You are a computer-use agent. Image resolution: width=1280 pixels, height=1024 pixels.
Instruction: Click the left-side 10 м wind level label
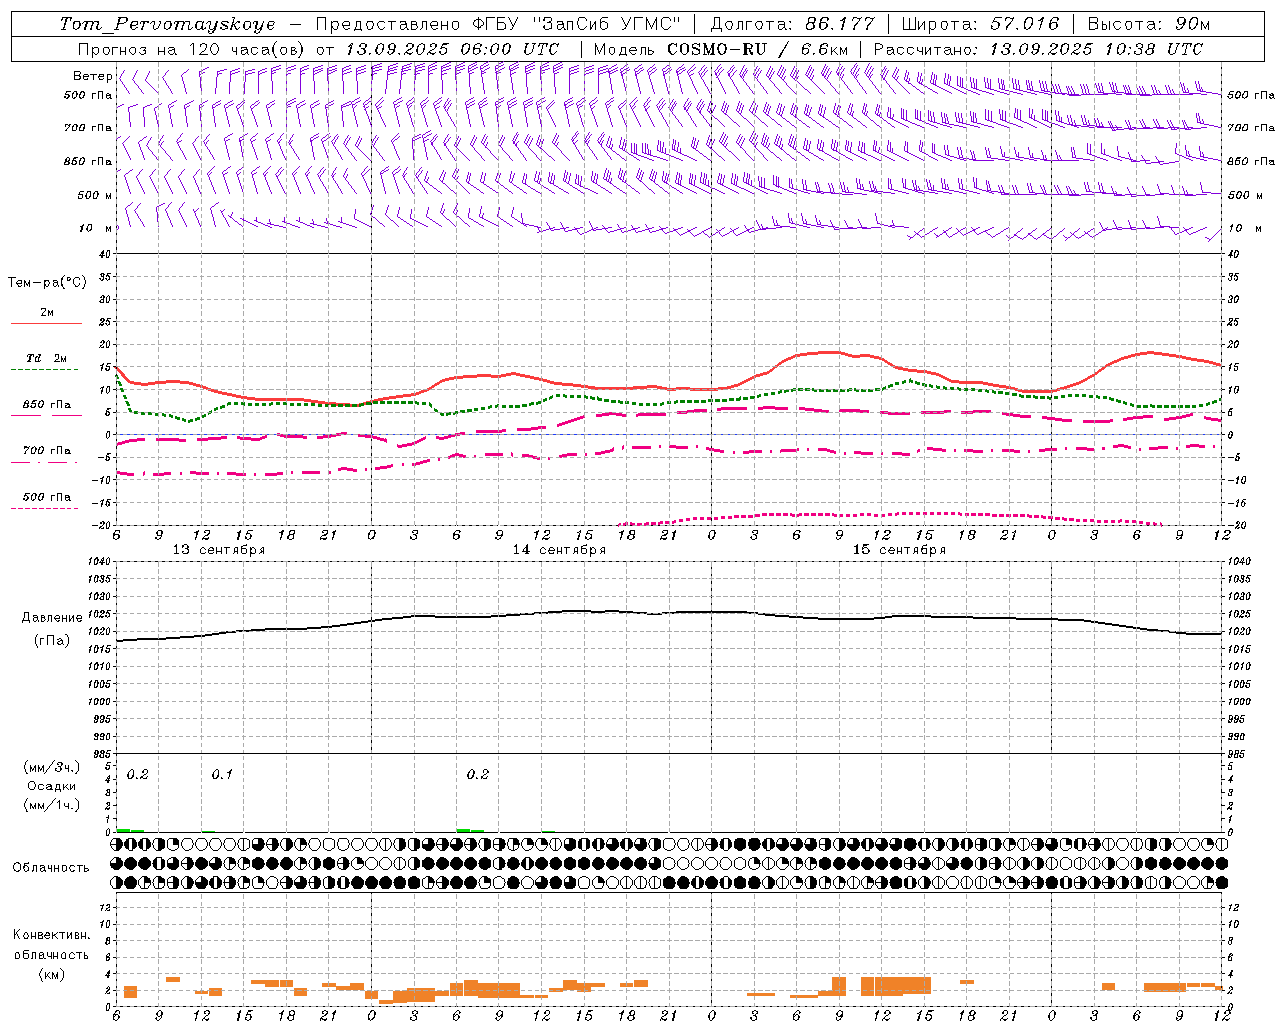pos(96,228)
